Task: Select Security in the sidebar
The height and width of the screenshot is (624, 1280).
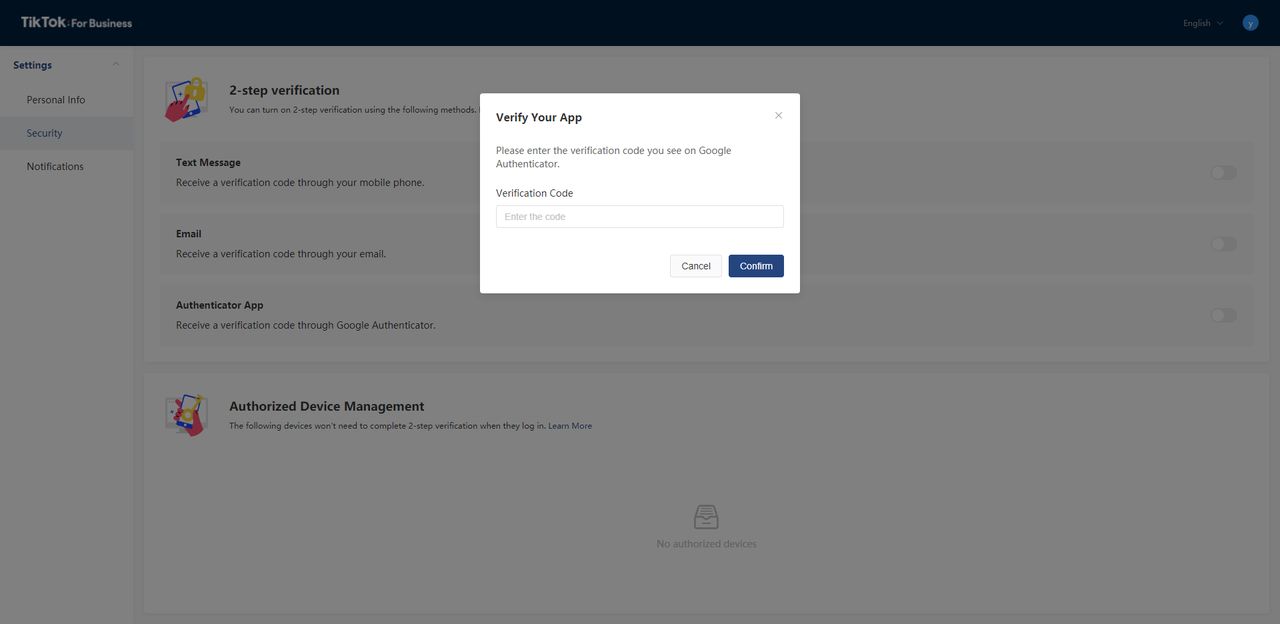Action: [x=45, y=133]
